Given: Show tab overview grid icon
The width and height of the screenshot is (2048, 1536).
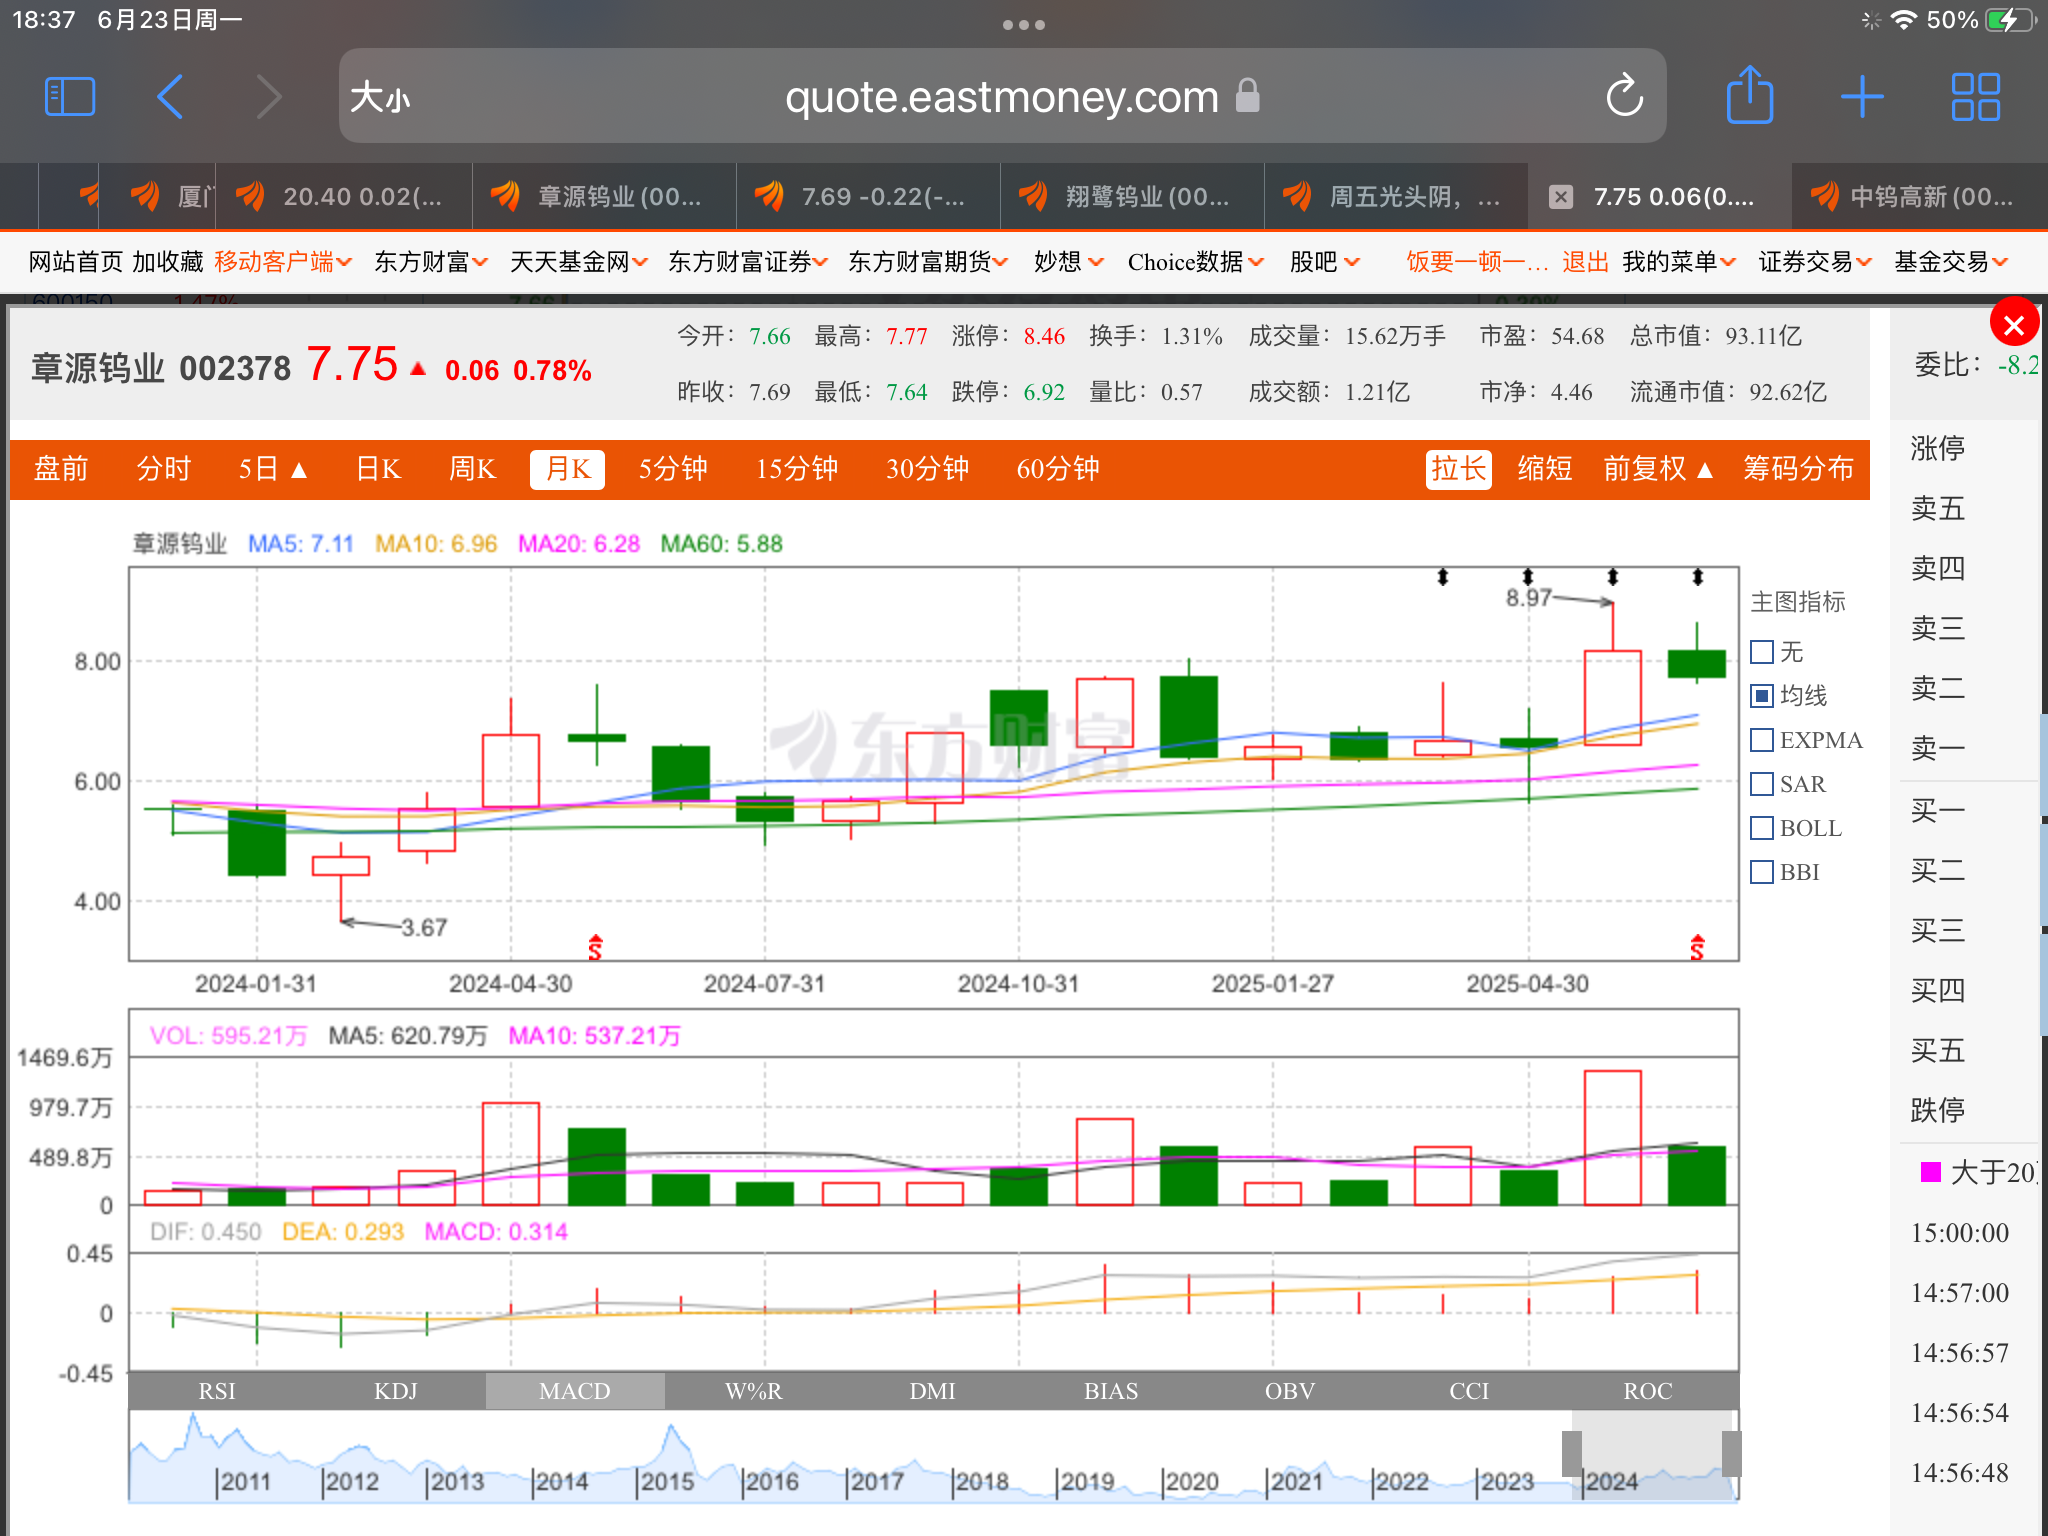Looking at the screenshot, I should (1975, 97).
